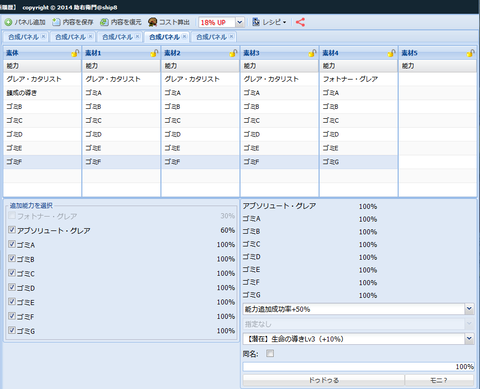Image resolution: width=480 pixels, height=389 pixels.
Task: Select ゴミG row in 素材4 column
Action: click(358, 162)
